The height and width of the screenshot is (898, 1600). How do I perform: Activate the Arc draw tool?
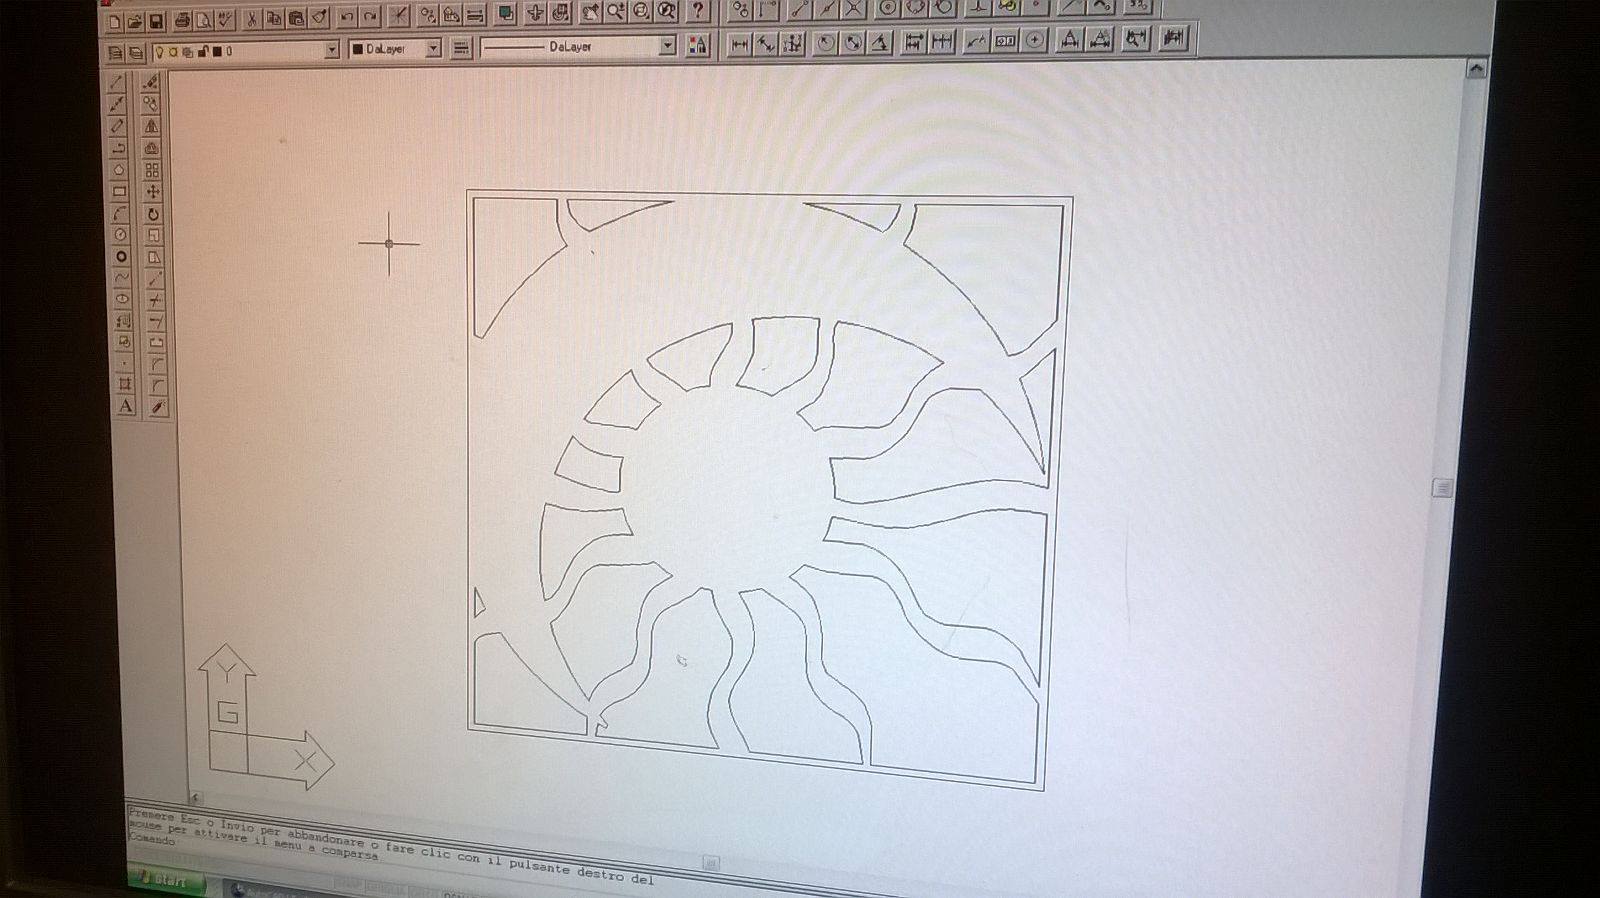tap(119, 214)
